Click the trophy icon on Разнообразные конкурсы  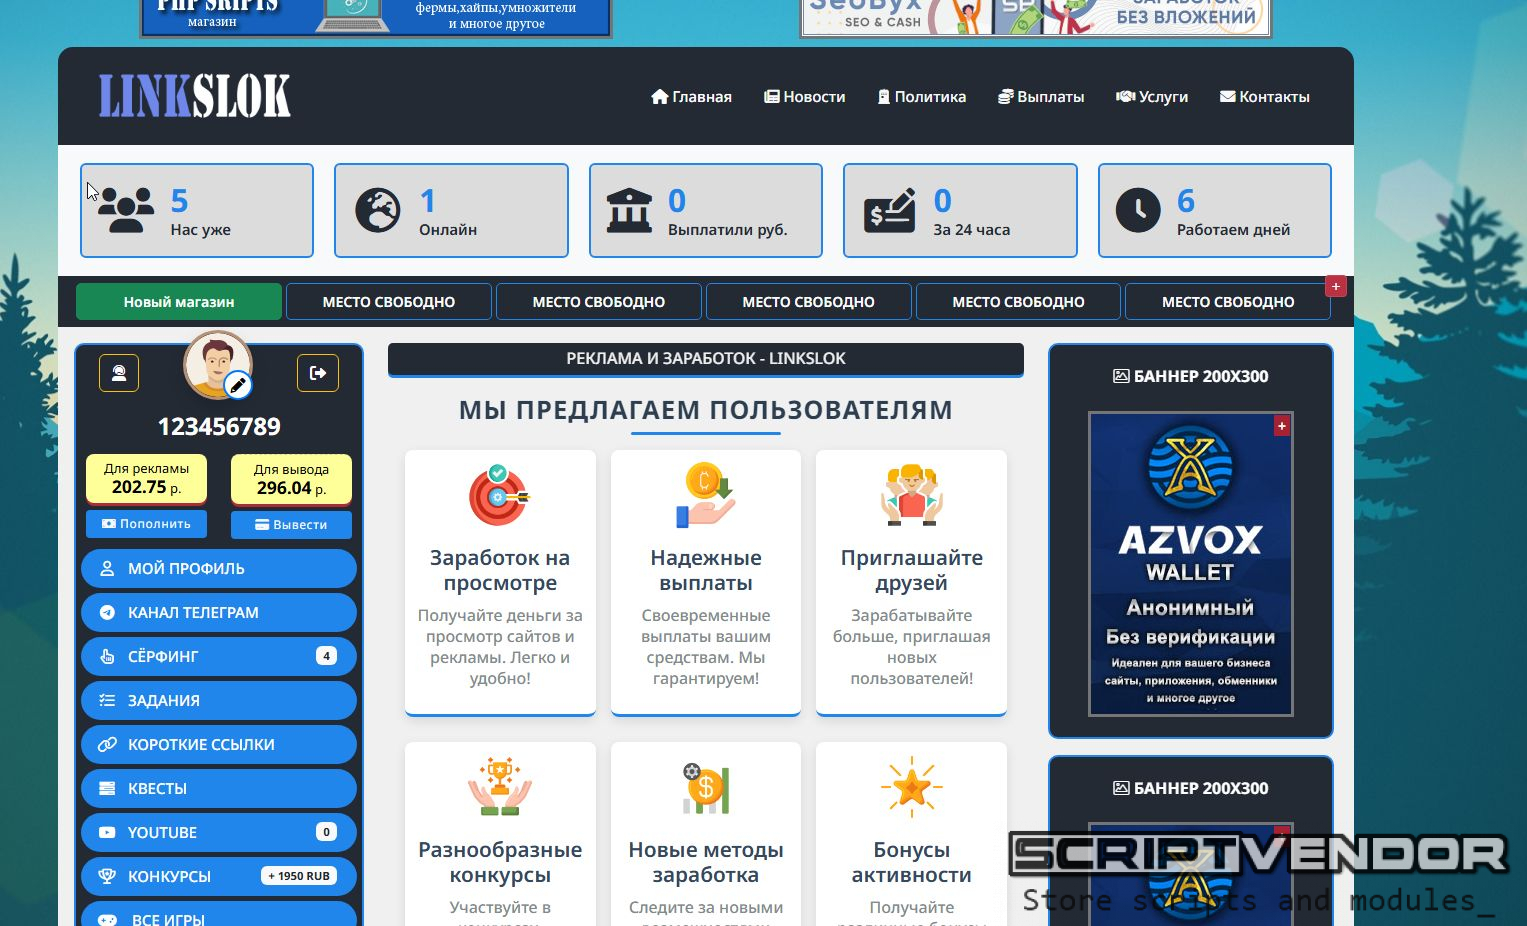tap(500, 787)
